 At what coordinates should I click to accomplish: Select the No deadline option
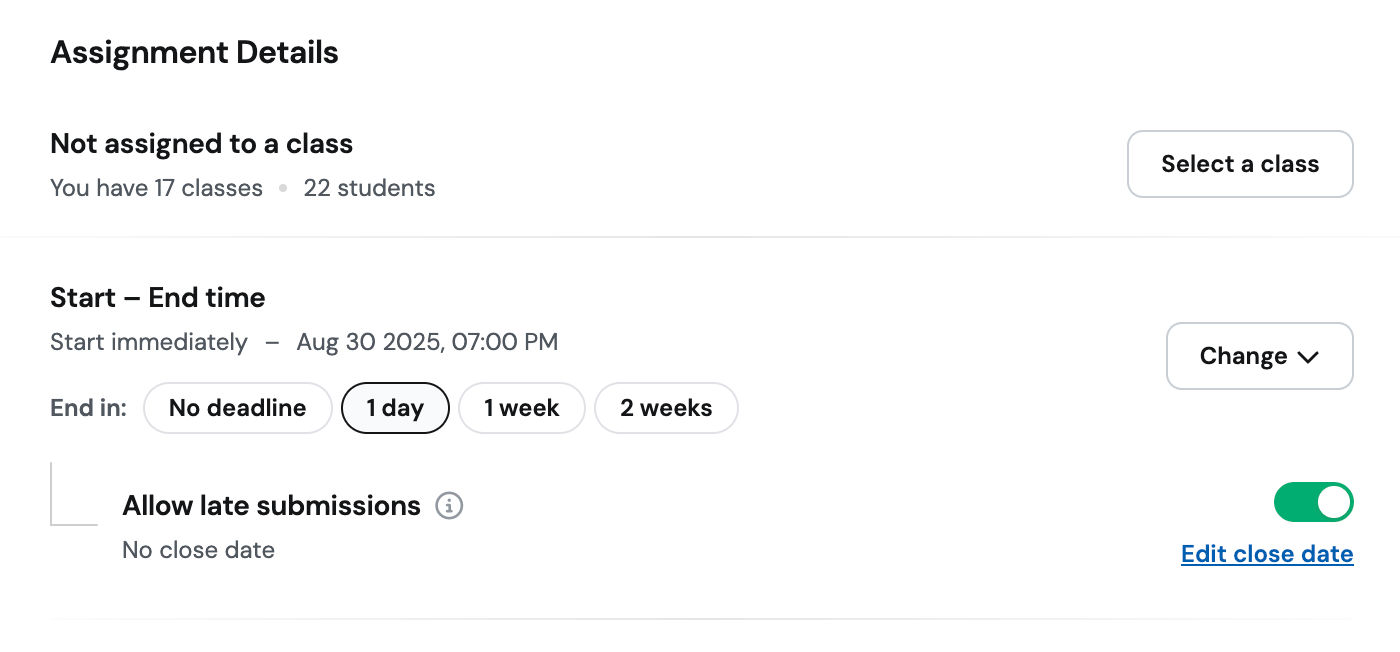237,407
